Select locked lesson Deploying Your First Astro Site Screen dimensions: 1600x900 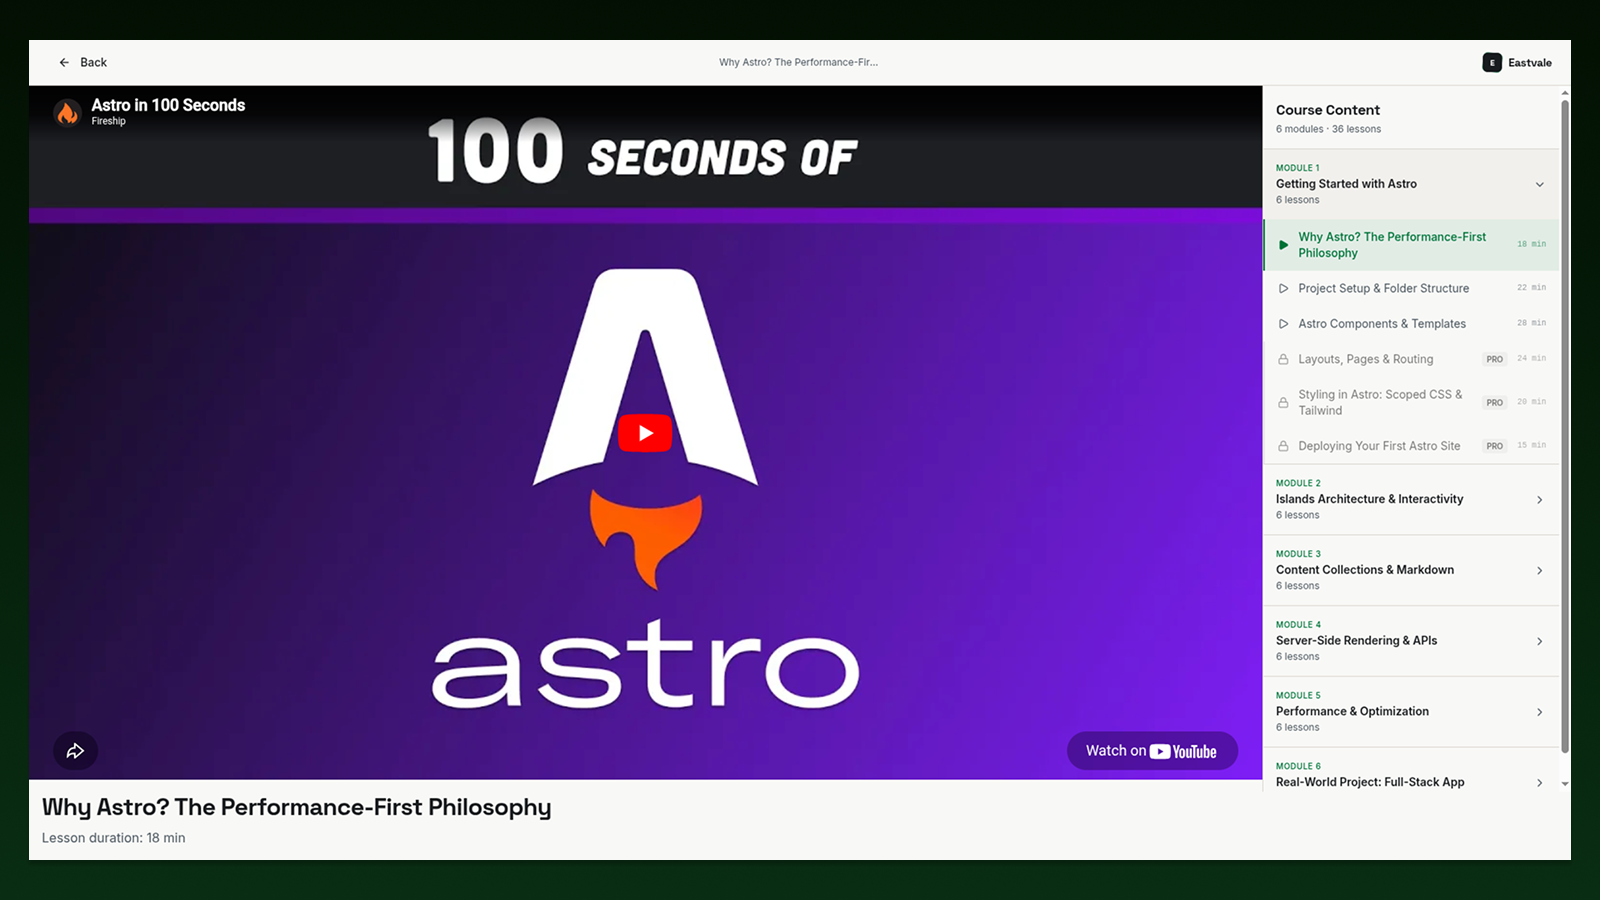(1411, 446)
